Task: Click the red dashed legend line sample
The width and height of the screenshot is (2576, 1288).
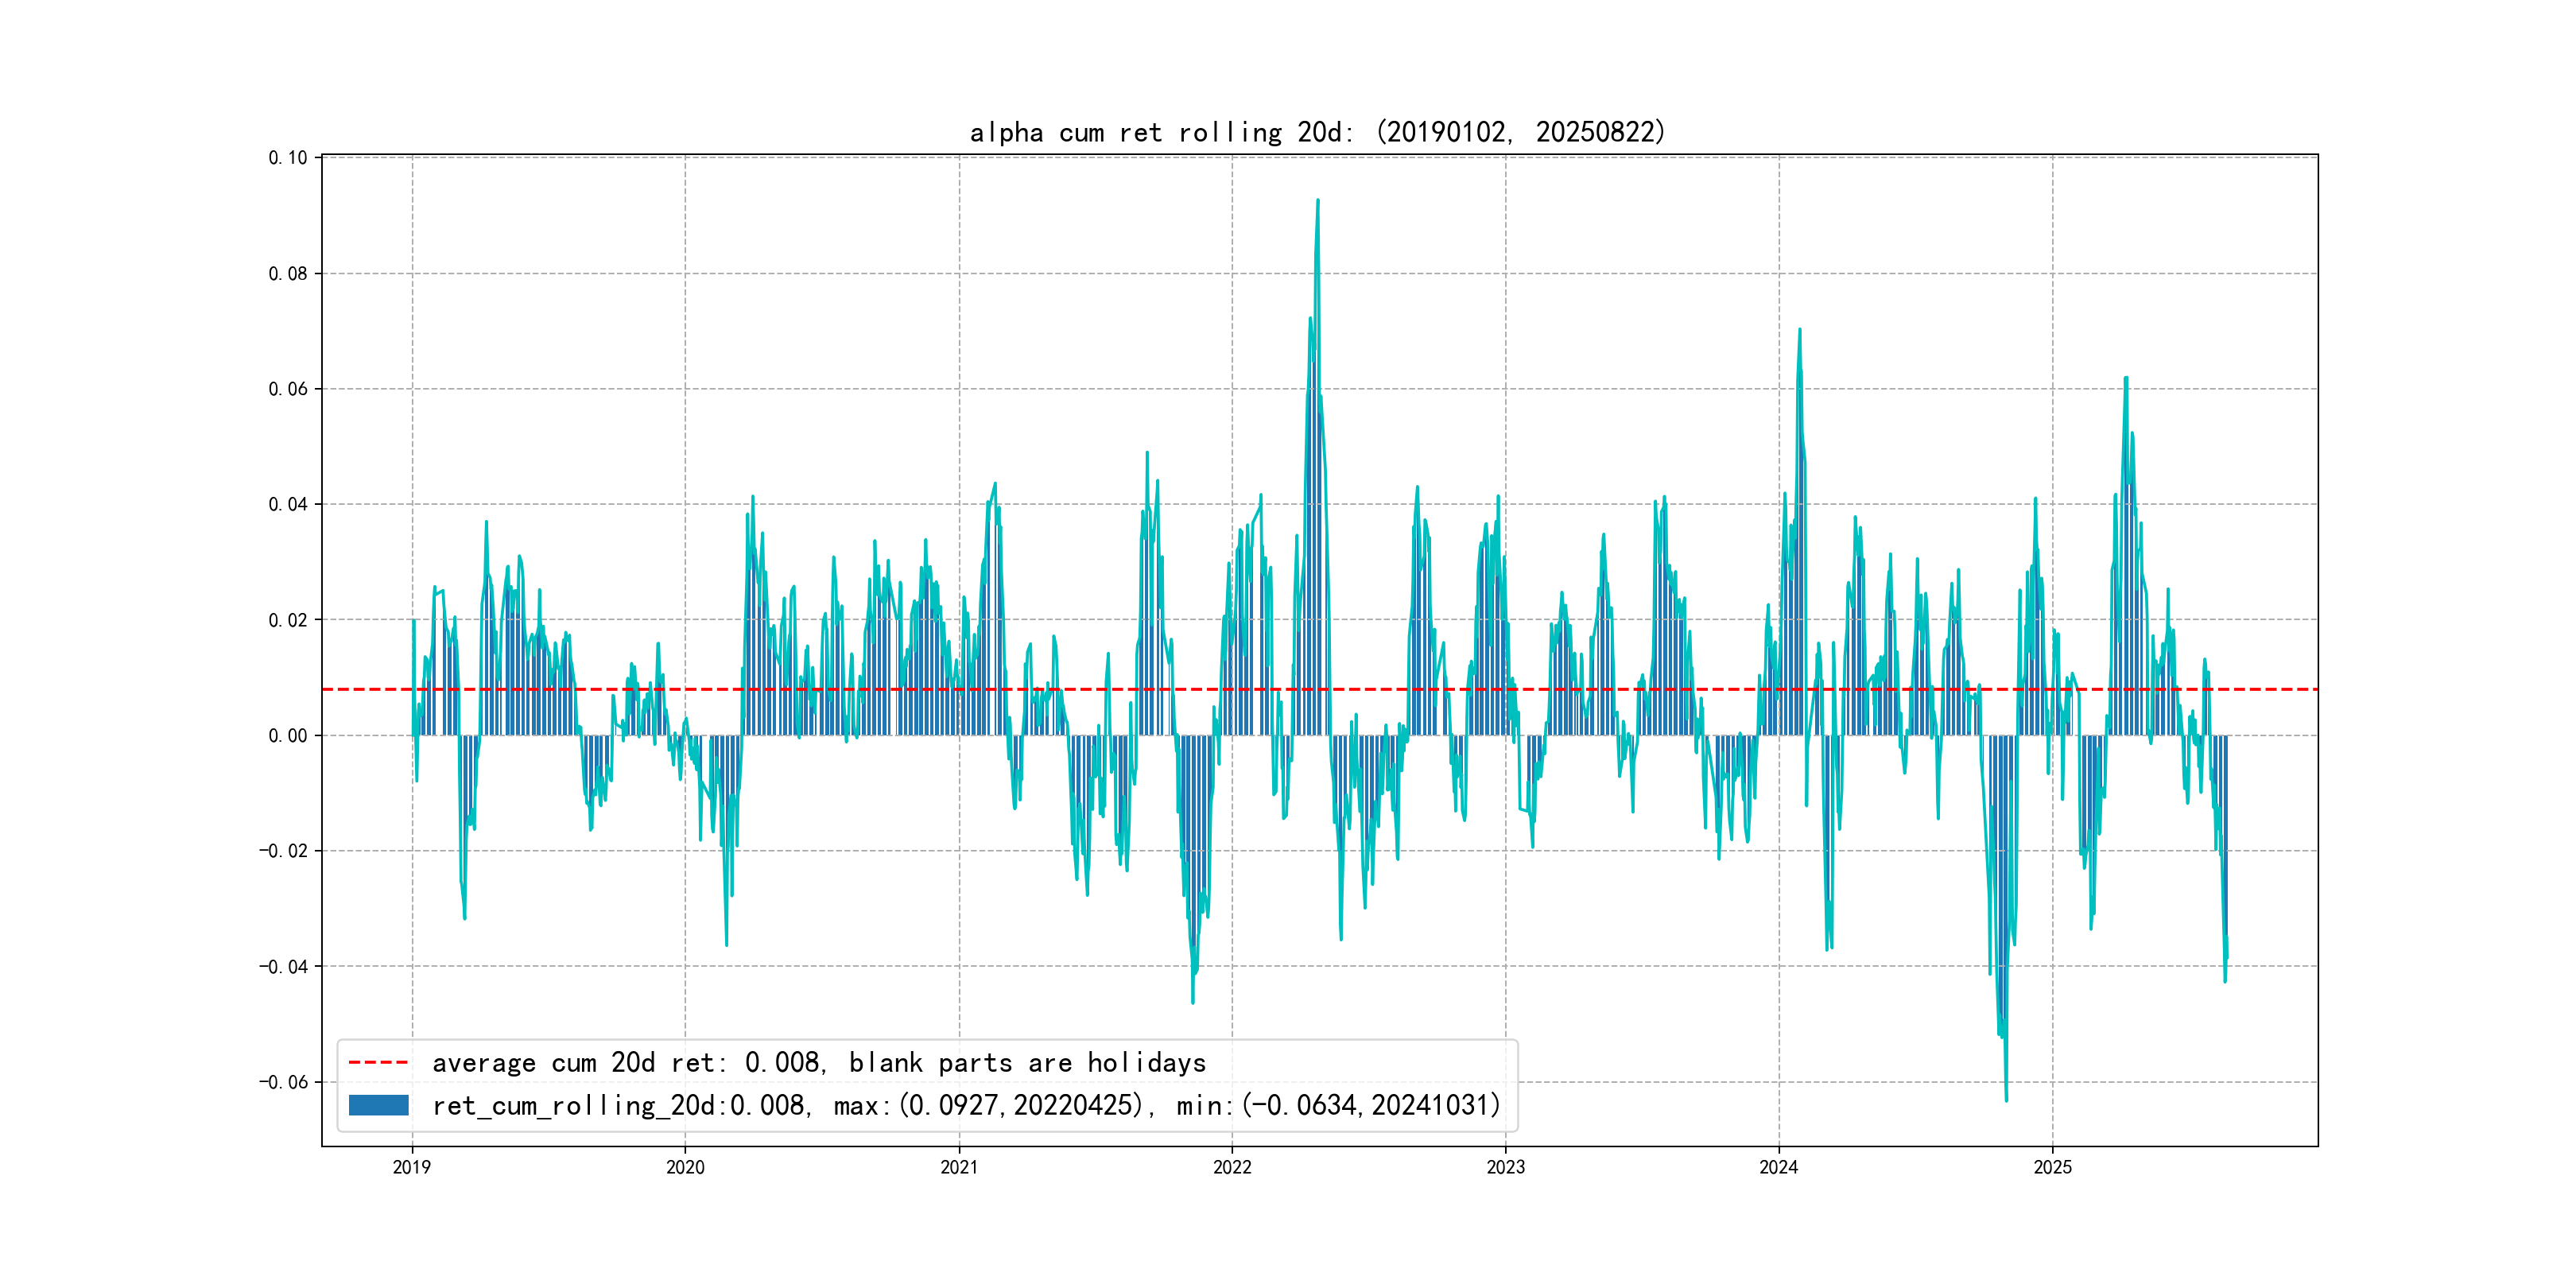Action: point(378,1062)
